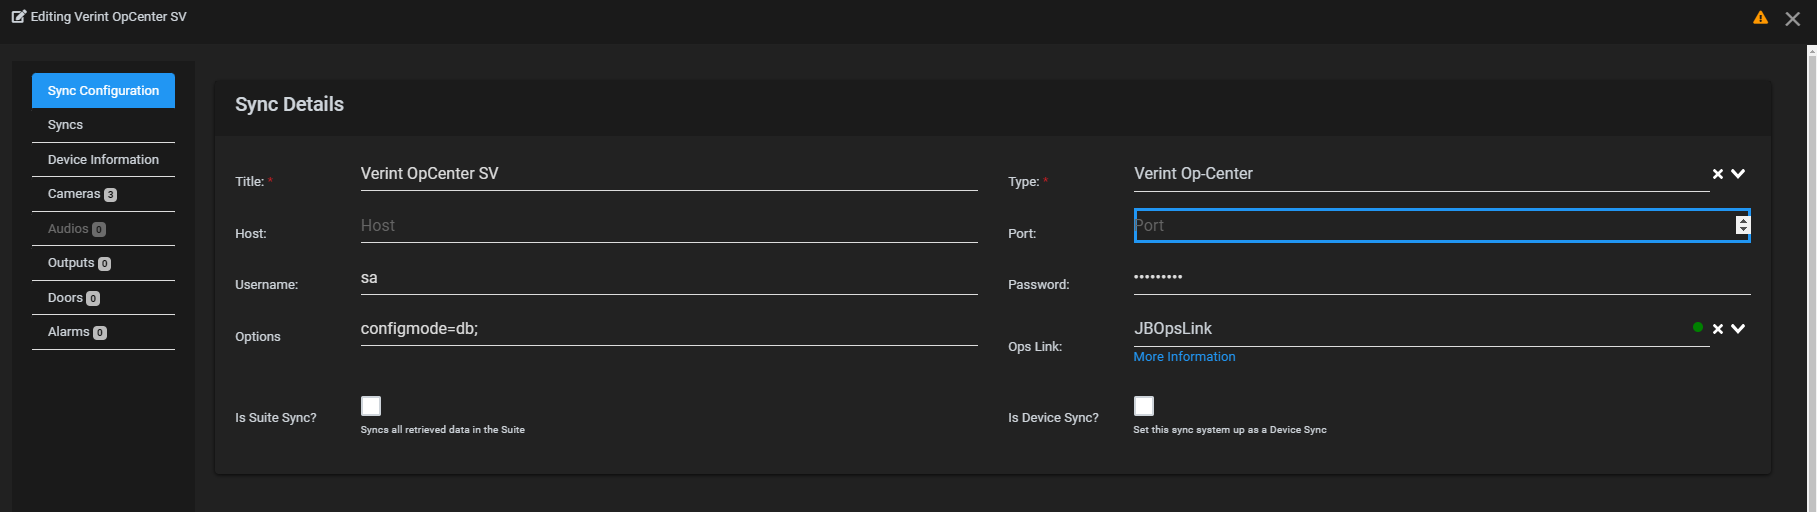Expand the Ops Link dropdown arrow
Viewport: 1817px width, 512px height.
point(1738,329)
